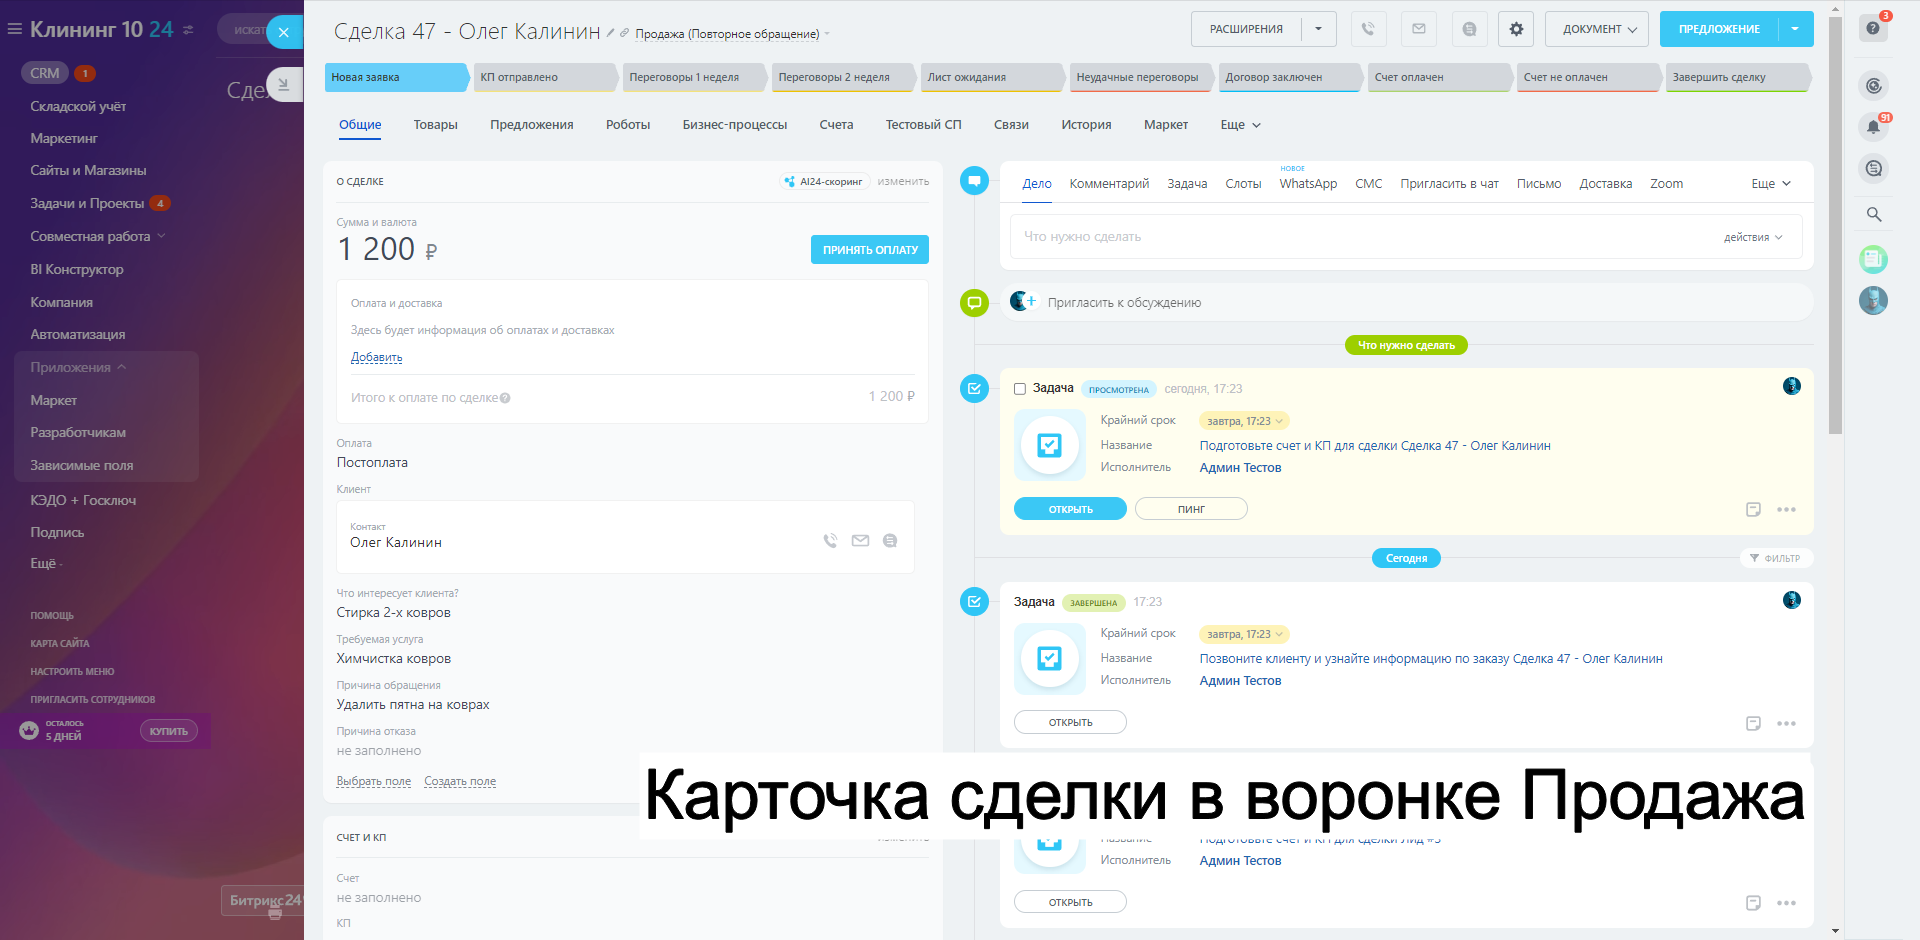Open the РАСШИРЕНИЯ dropdown arrow
The image size is (1920, 940).
click(1318, 29)
